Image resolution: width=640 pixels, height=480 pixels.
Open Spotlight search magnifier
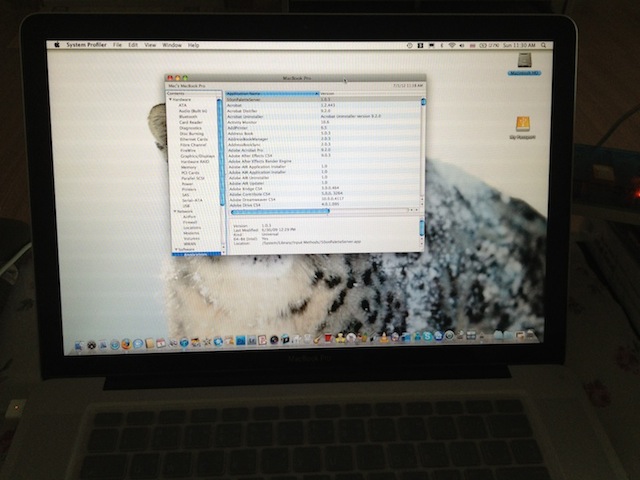pyautogui.click(x=543, y=46)
